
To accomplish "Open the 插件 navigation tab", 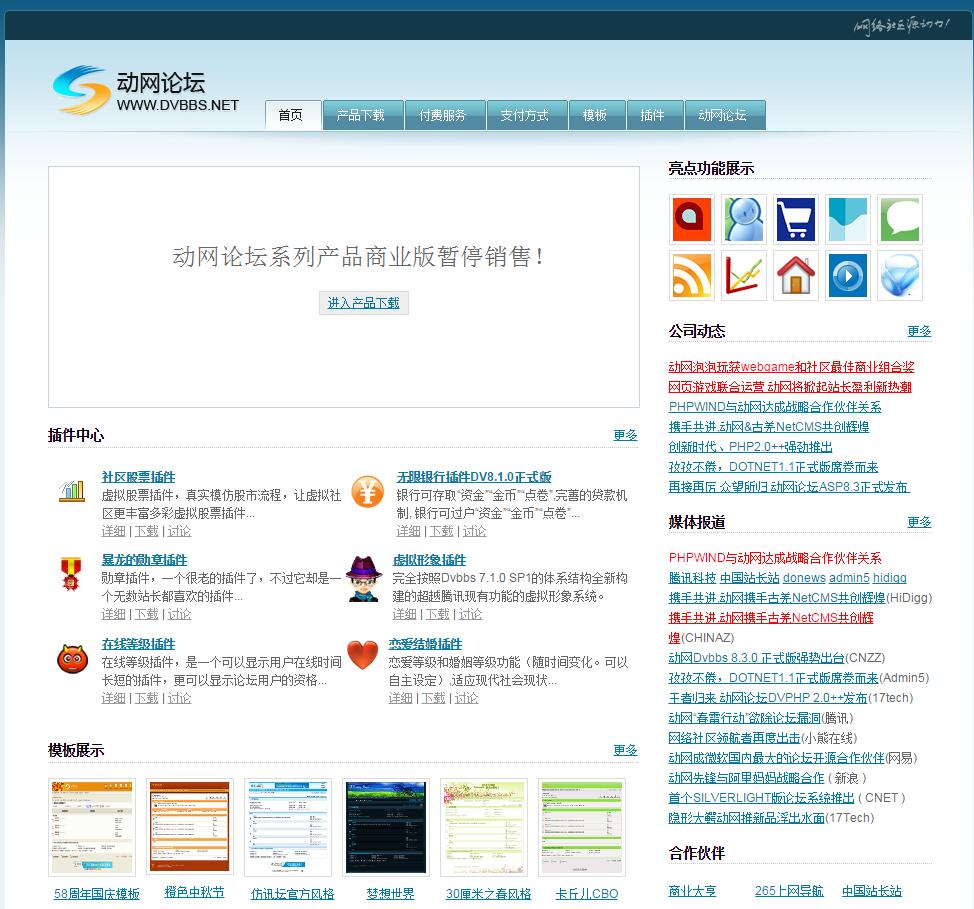I will pos(655,115).
